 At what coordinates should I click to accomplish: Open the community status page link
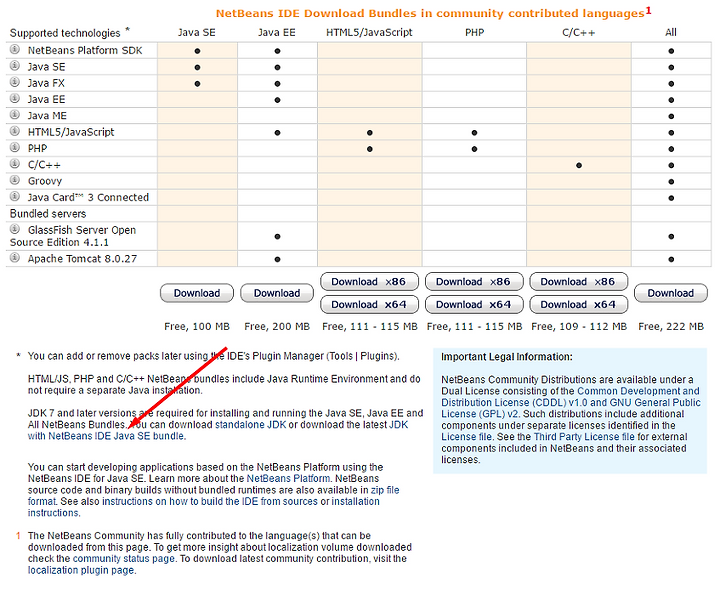coord(124,559)
